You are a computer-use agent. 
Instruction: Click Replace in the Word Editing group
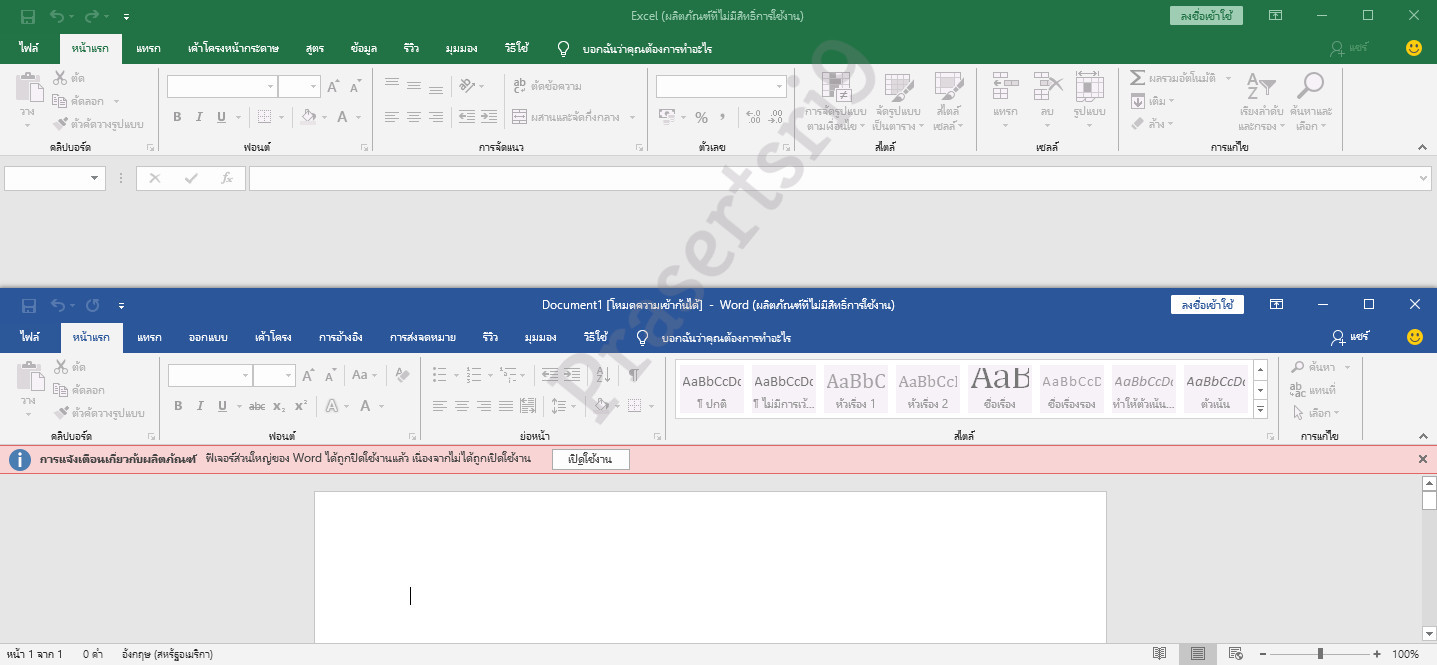tap(1313, 390)
